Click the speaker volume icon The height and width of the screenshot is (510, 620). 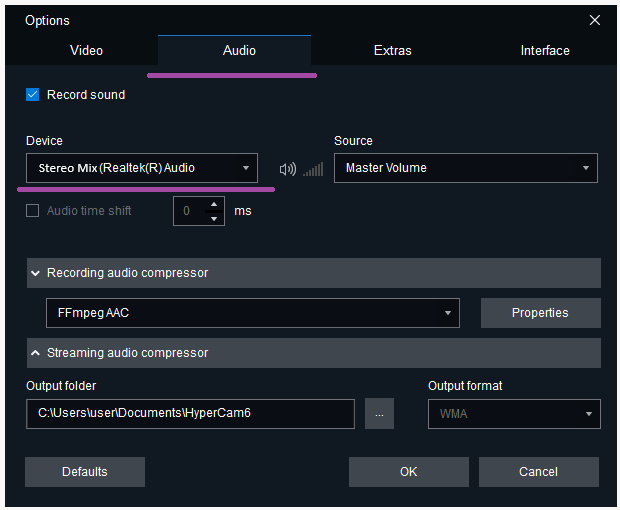coord(287,169)
